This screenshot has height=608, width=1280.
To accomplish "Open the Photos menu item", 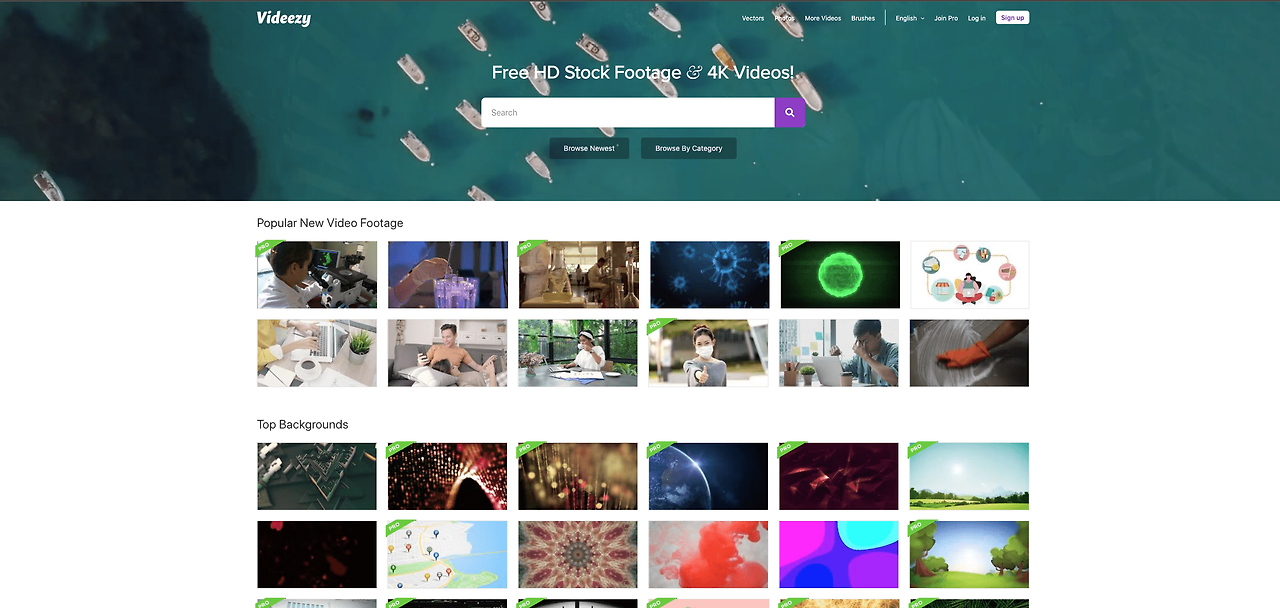I will [x=785, y=18].
